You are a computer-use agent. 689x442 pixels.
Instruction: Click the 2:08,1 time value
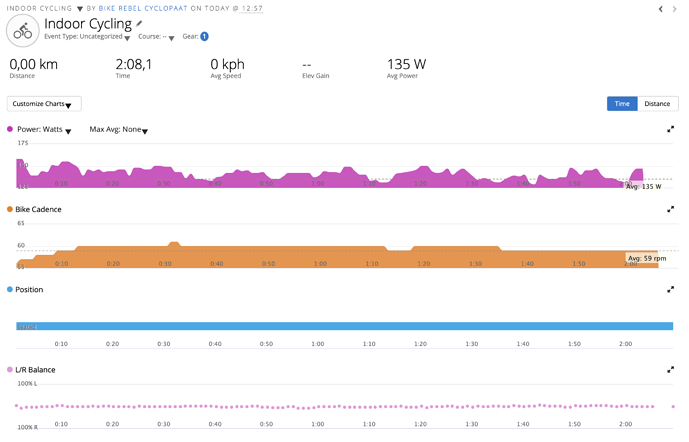click(x=134, y=64)
